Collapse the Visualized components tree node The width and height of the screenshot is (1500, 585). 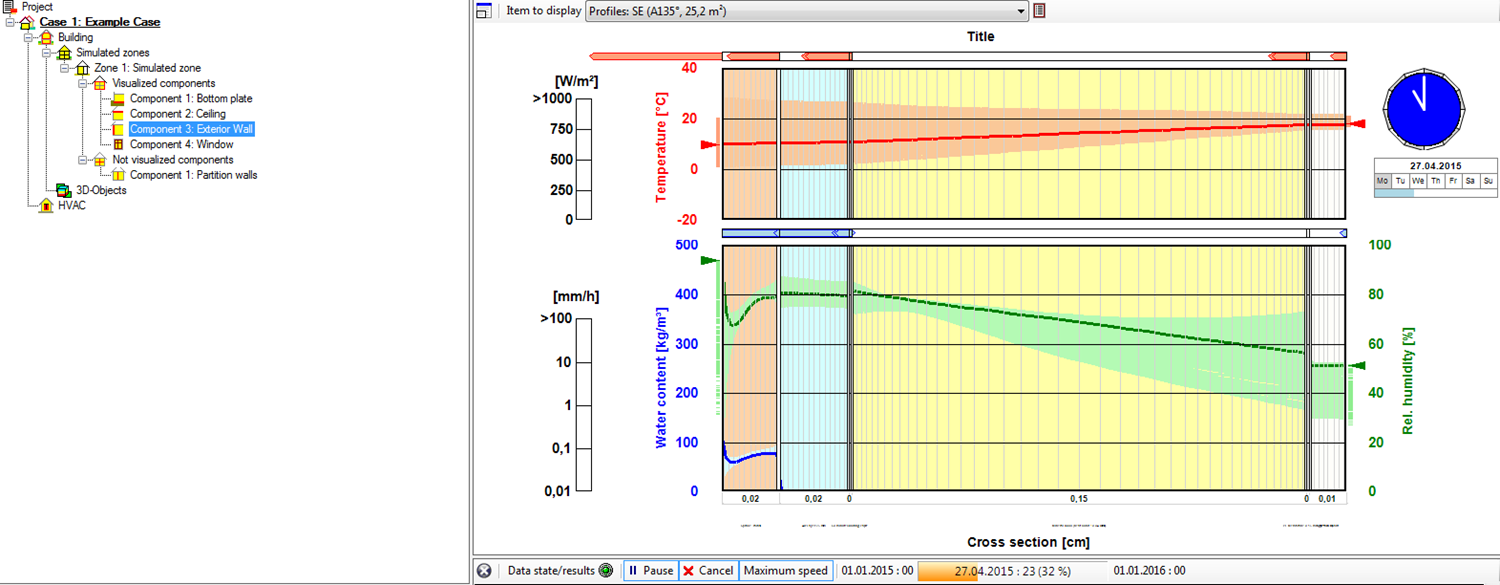(82, 83)
